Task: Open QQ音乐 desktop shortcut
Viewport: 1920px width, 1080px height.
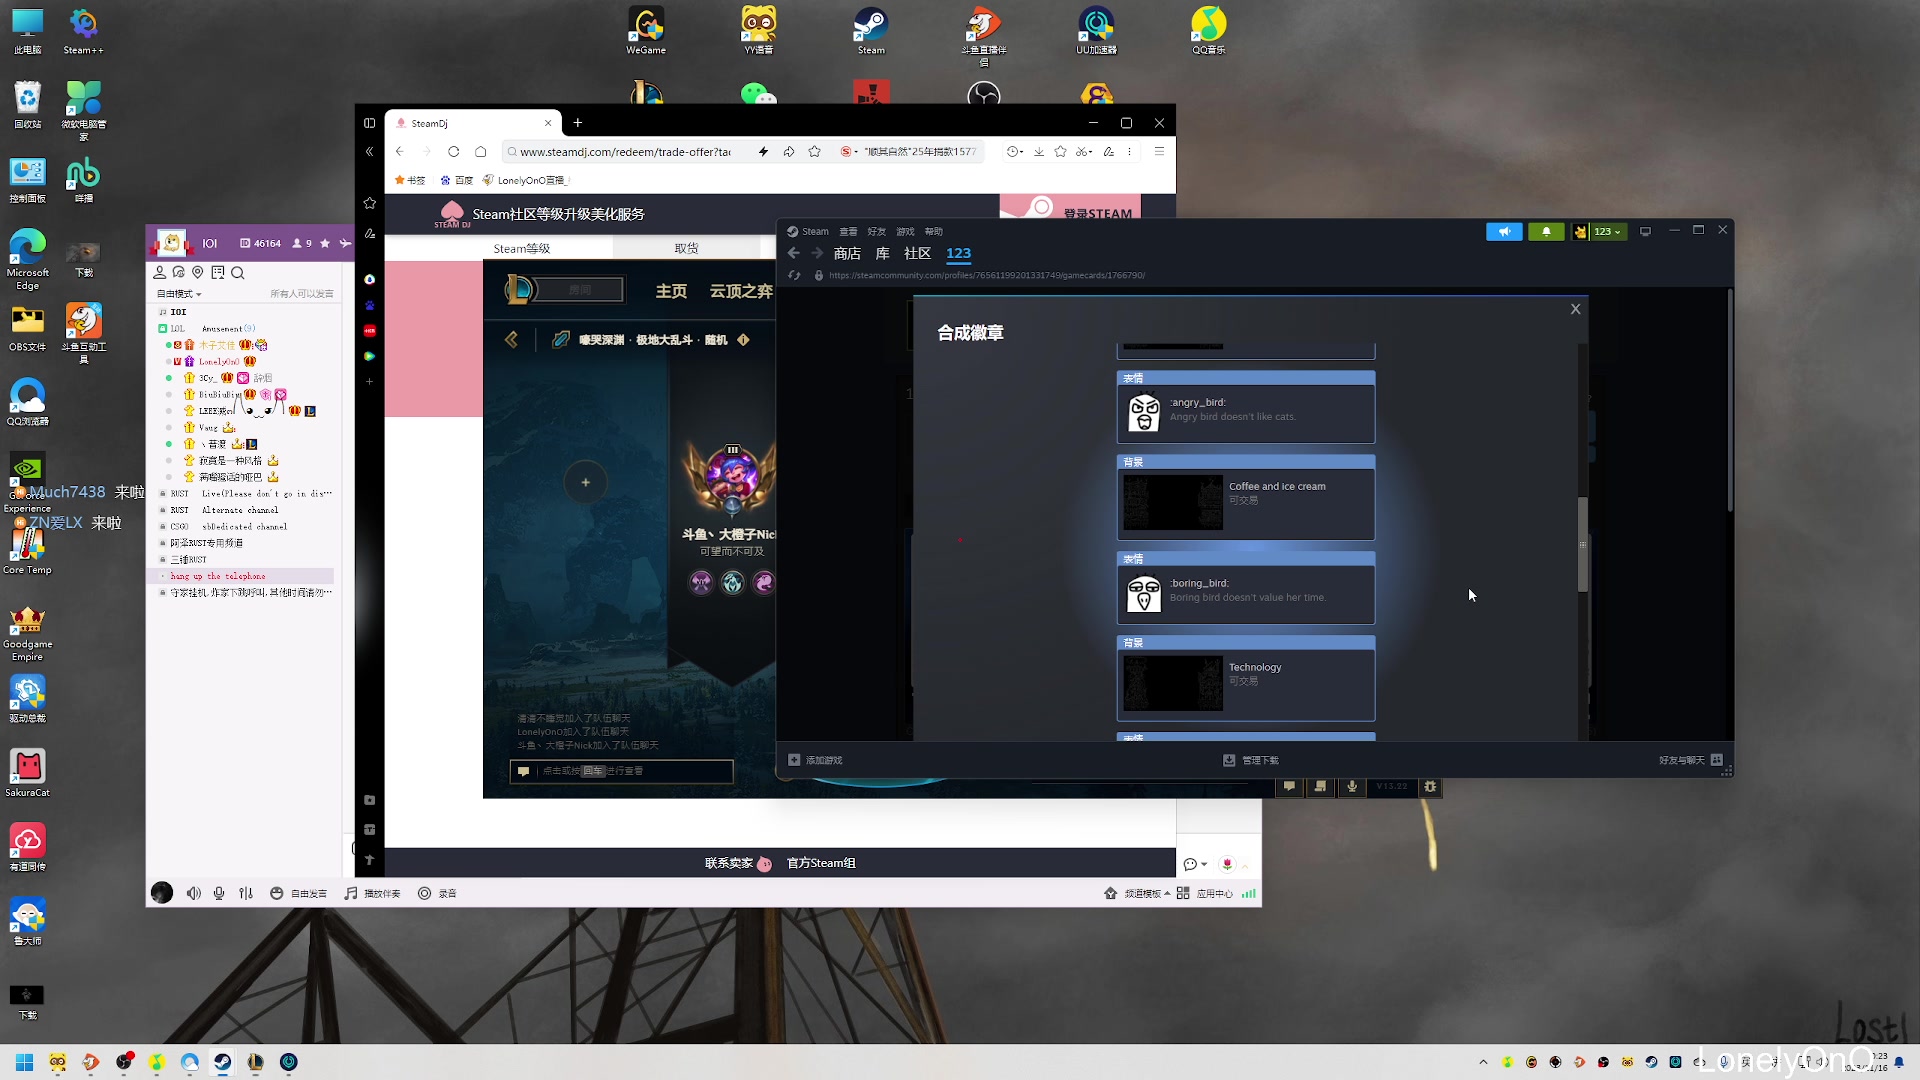Action: (1208, 31)
